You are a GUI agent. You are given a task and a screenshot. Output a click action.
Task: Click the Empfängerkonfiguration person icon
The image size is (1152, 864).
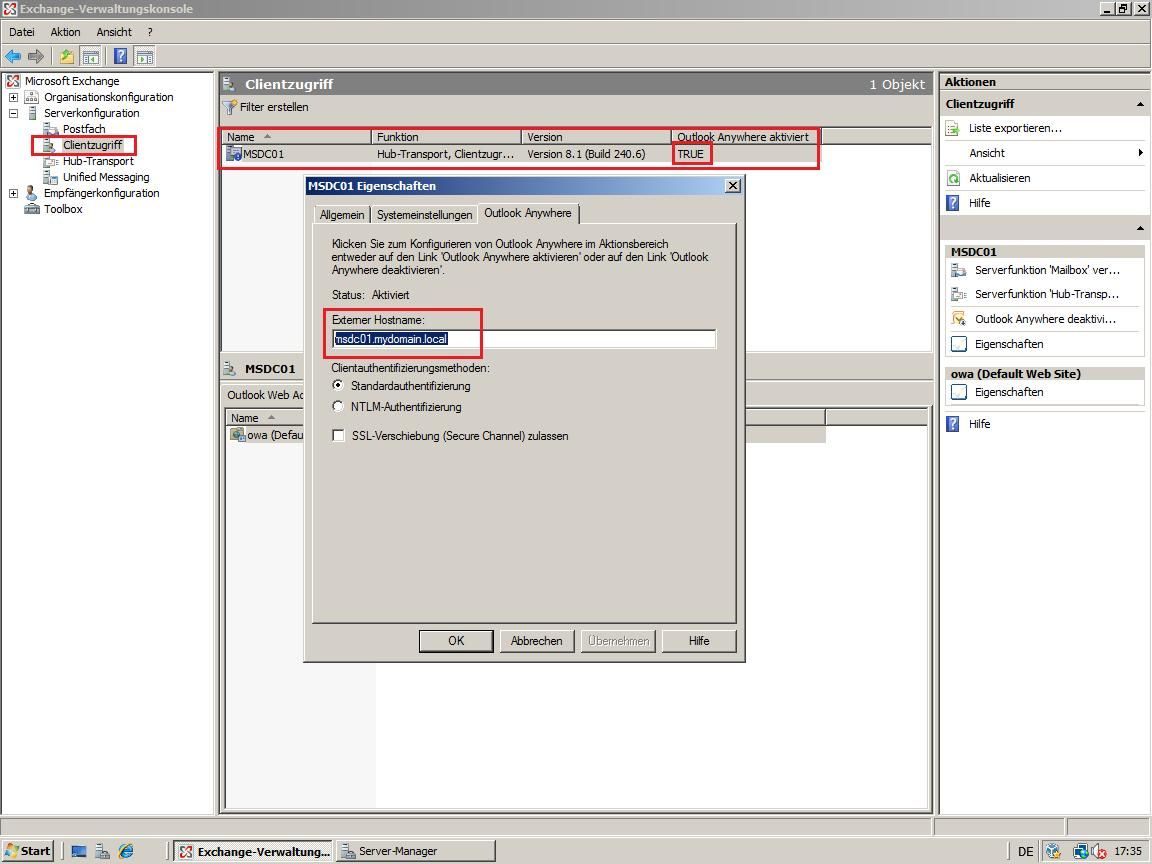point(32,193)
